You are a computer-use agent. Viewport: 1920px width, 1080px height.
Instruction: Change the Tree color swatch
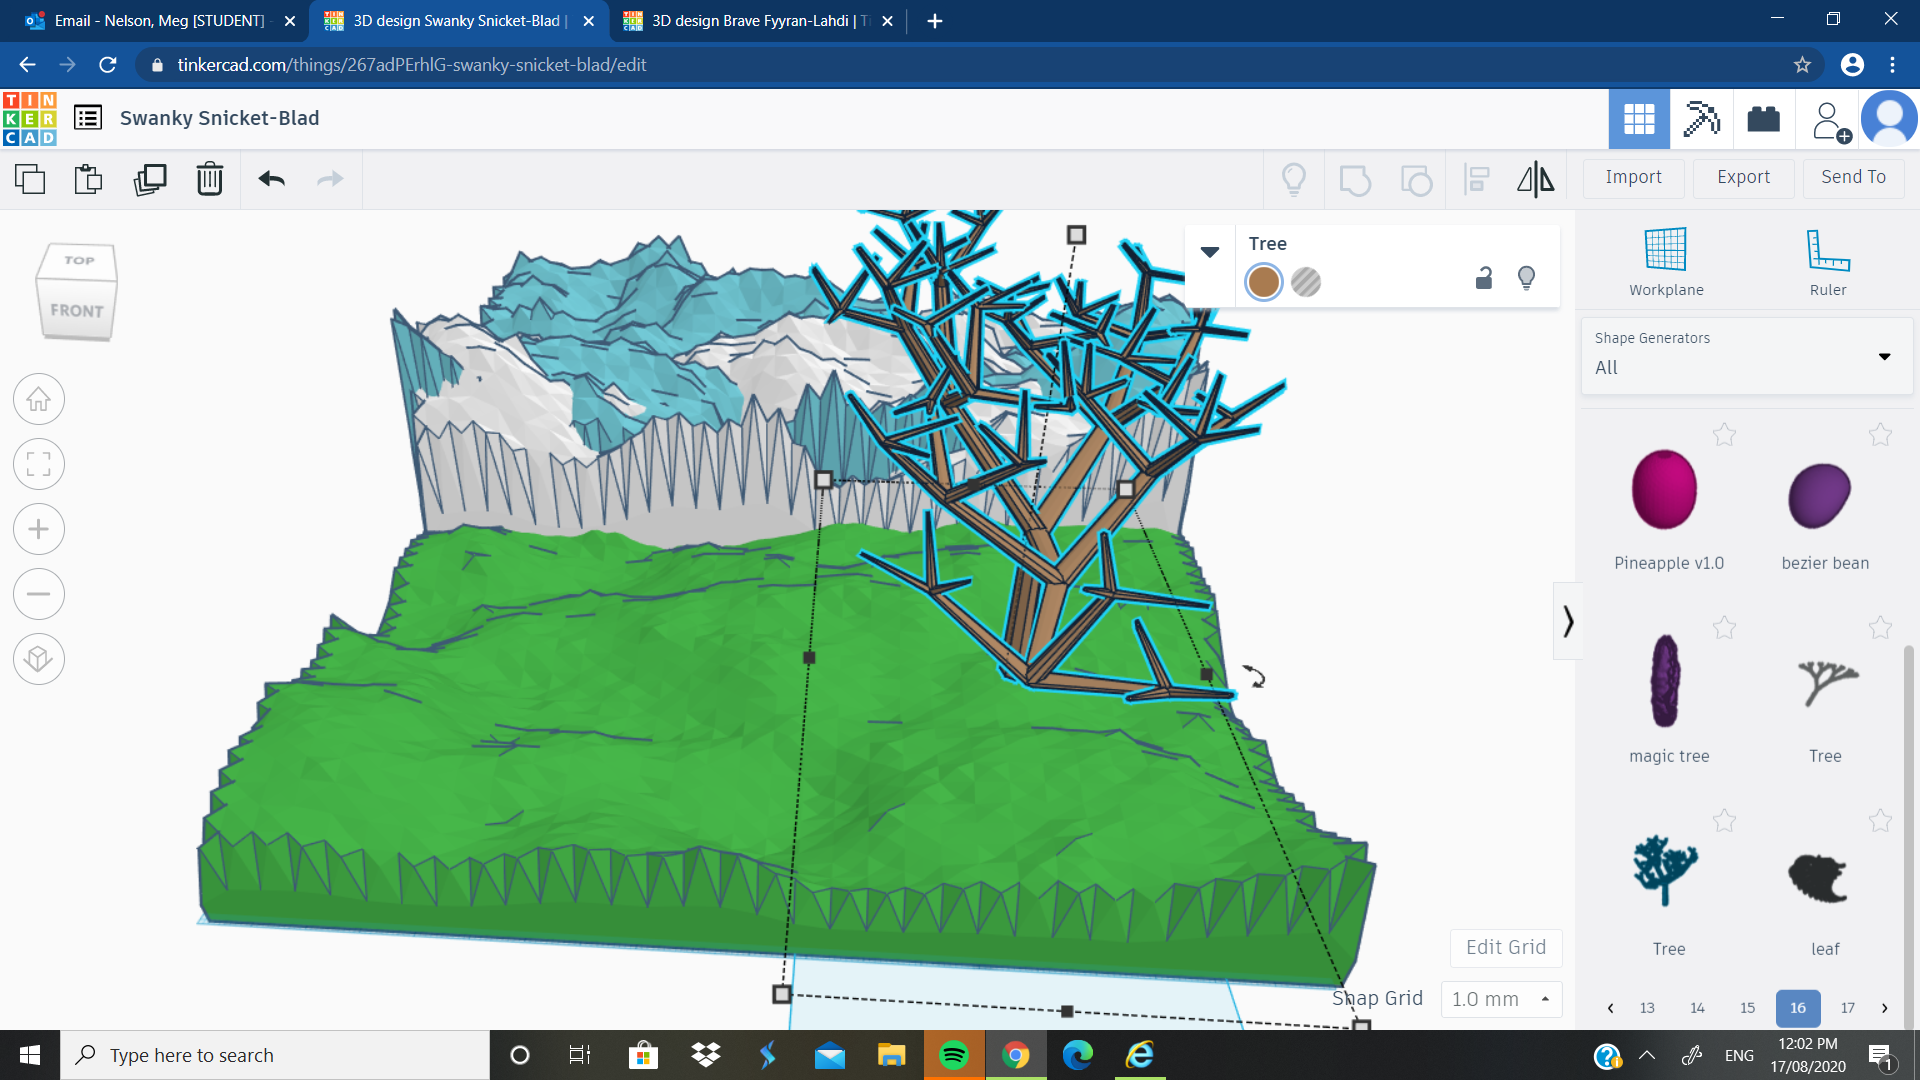pyautogui.click(x=1263, y=282)
